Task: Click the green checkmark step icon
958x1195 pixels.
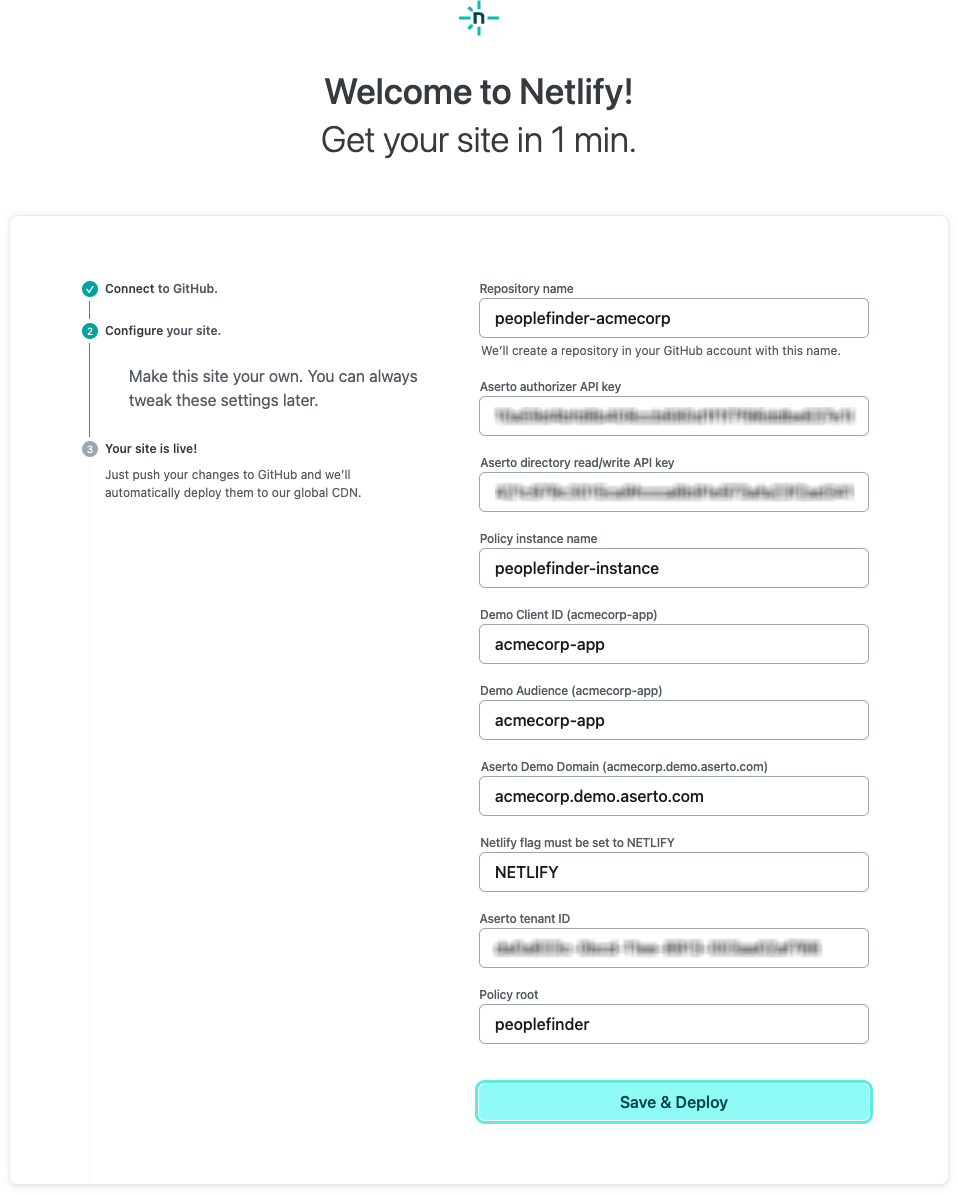Action: 90,289
